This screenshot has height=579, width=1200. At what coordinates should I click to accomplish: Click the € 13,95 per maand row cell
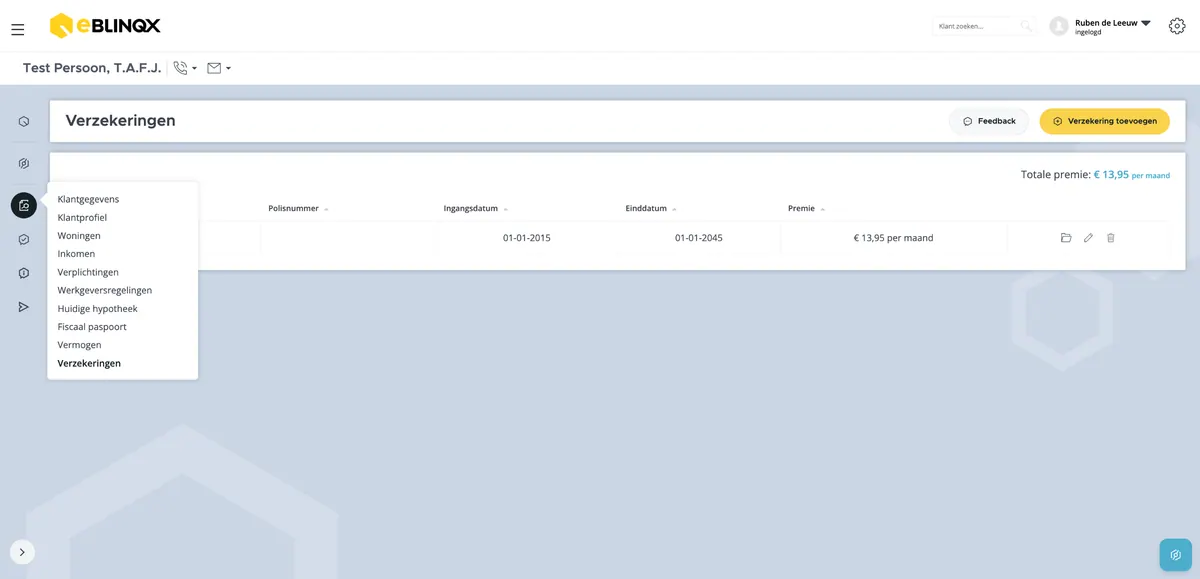(x=893, y=238)
